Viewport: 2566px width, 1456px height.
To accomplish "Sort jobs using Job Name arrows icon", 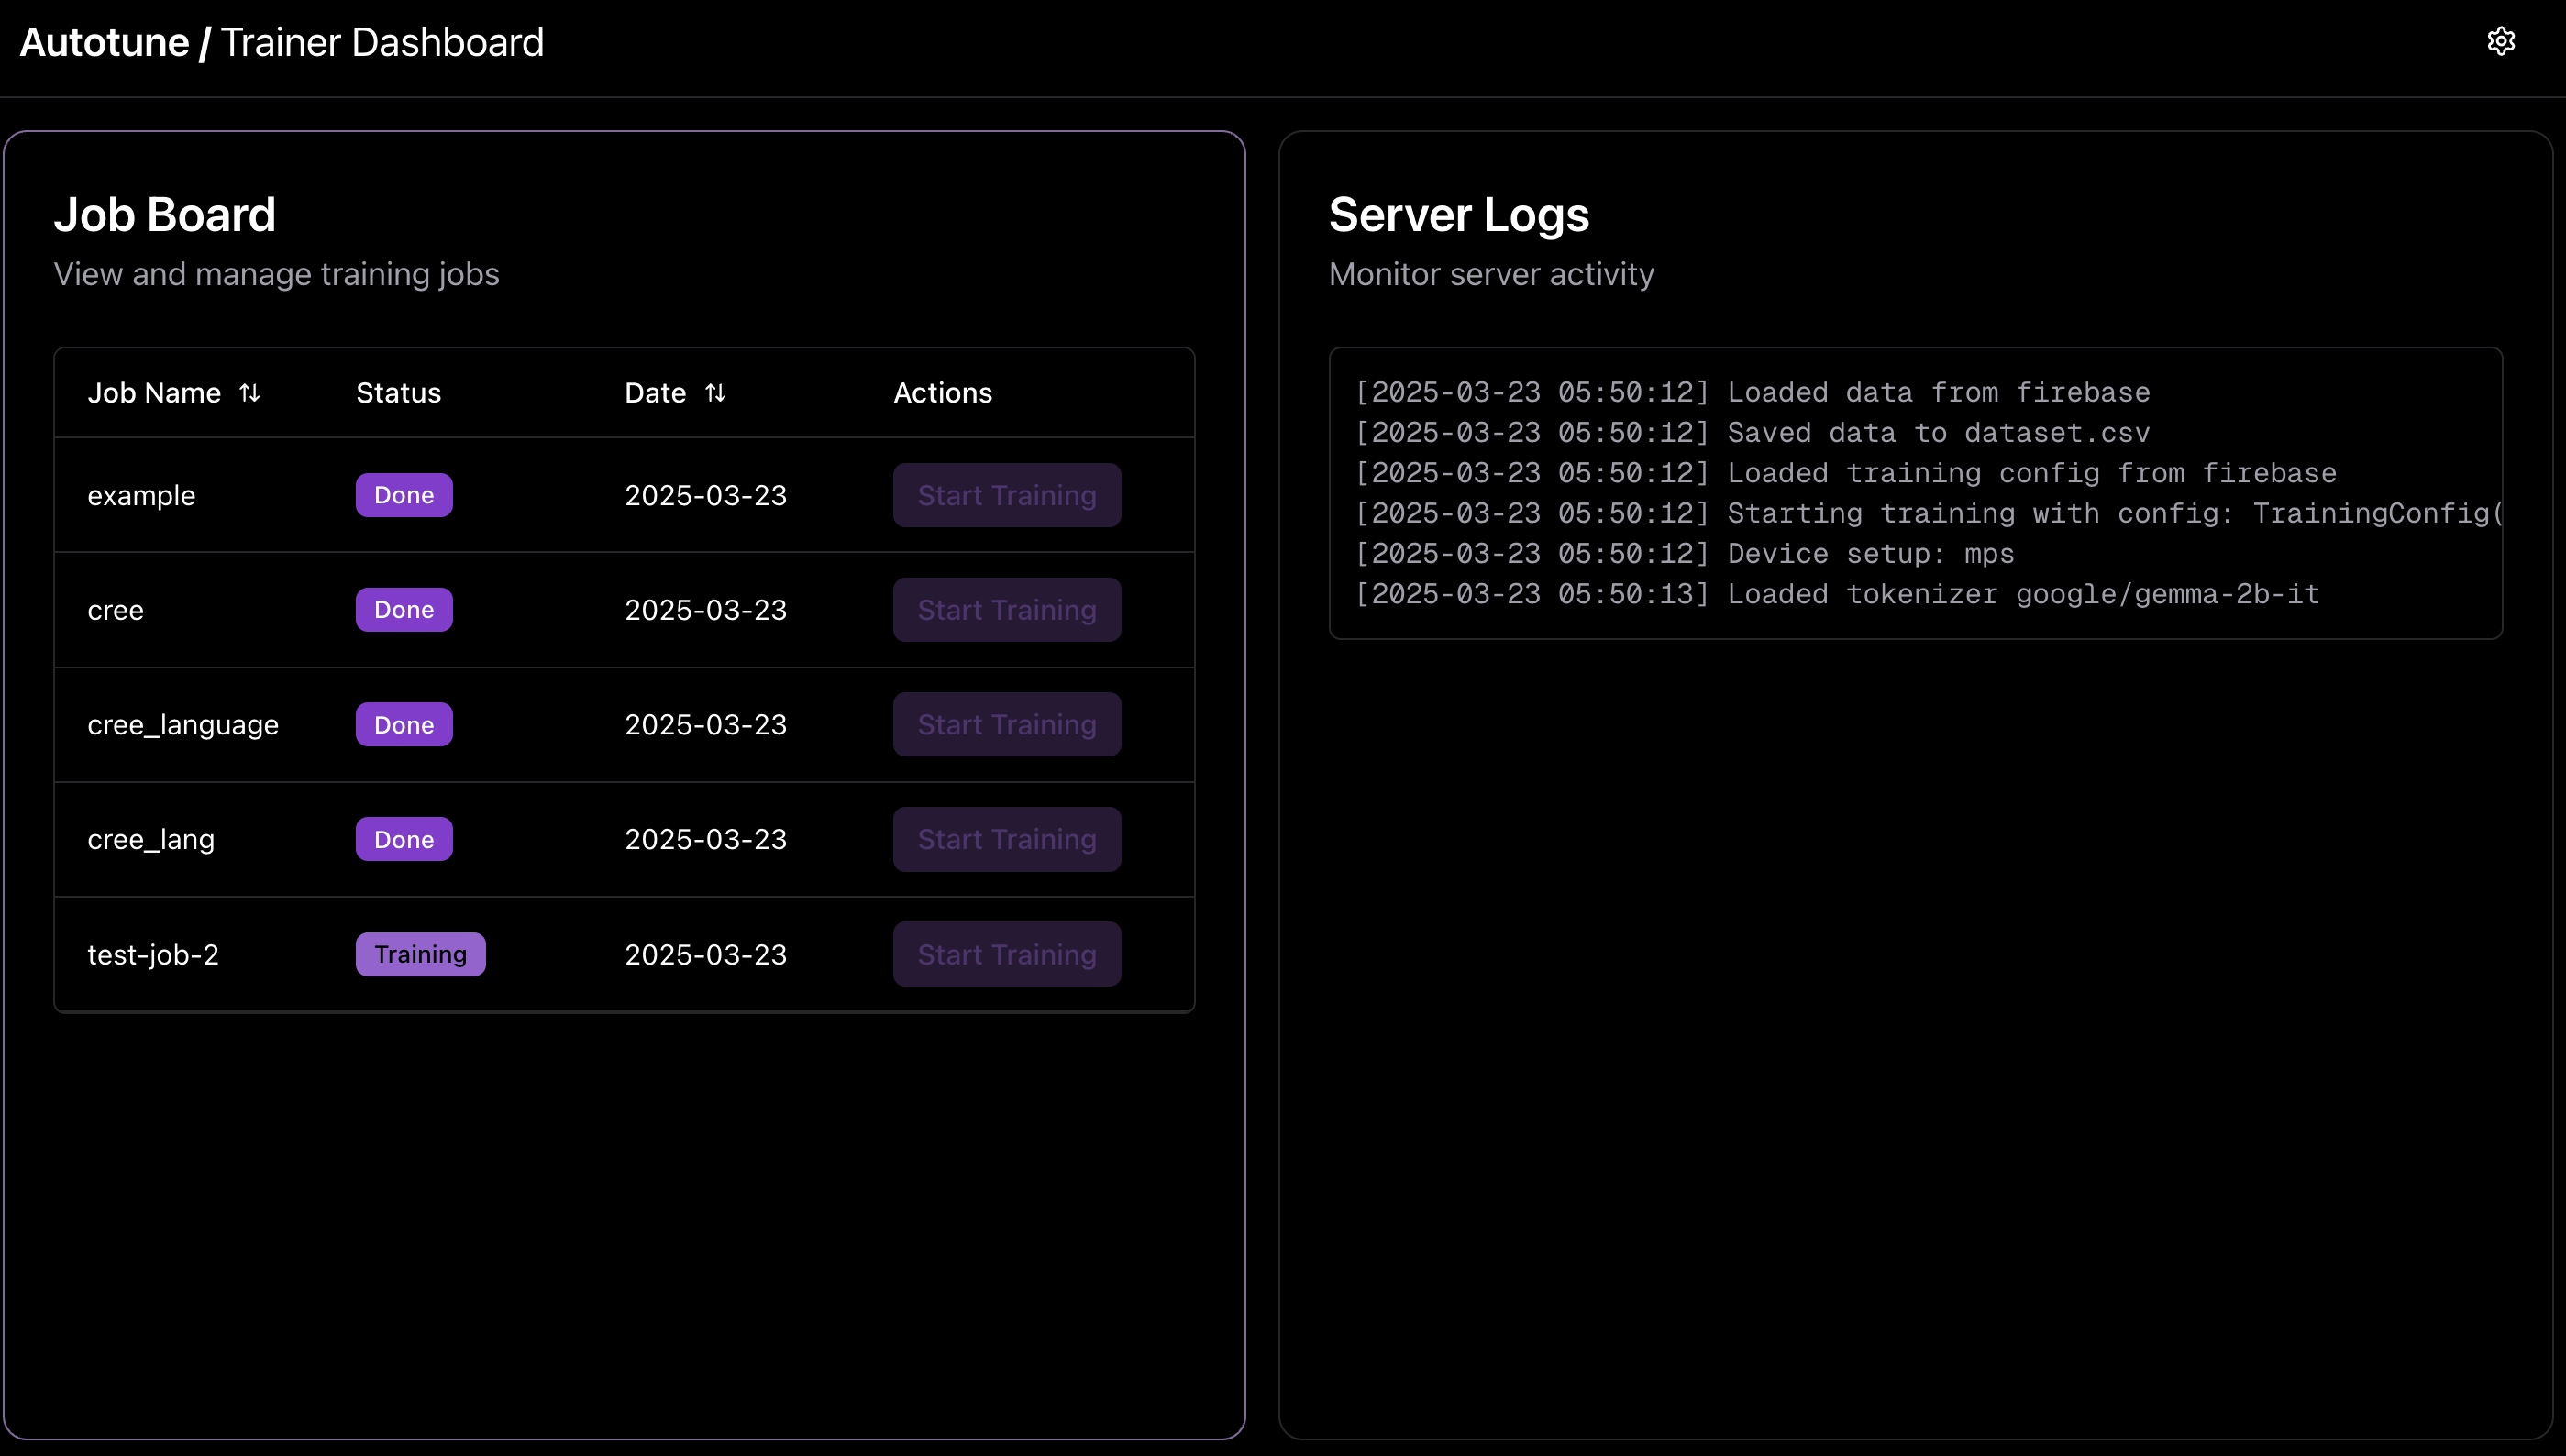I will [x=249, y=393].
